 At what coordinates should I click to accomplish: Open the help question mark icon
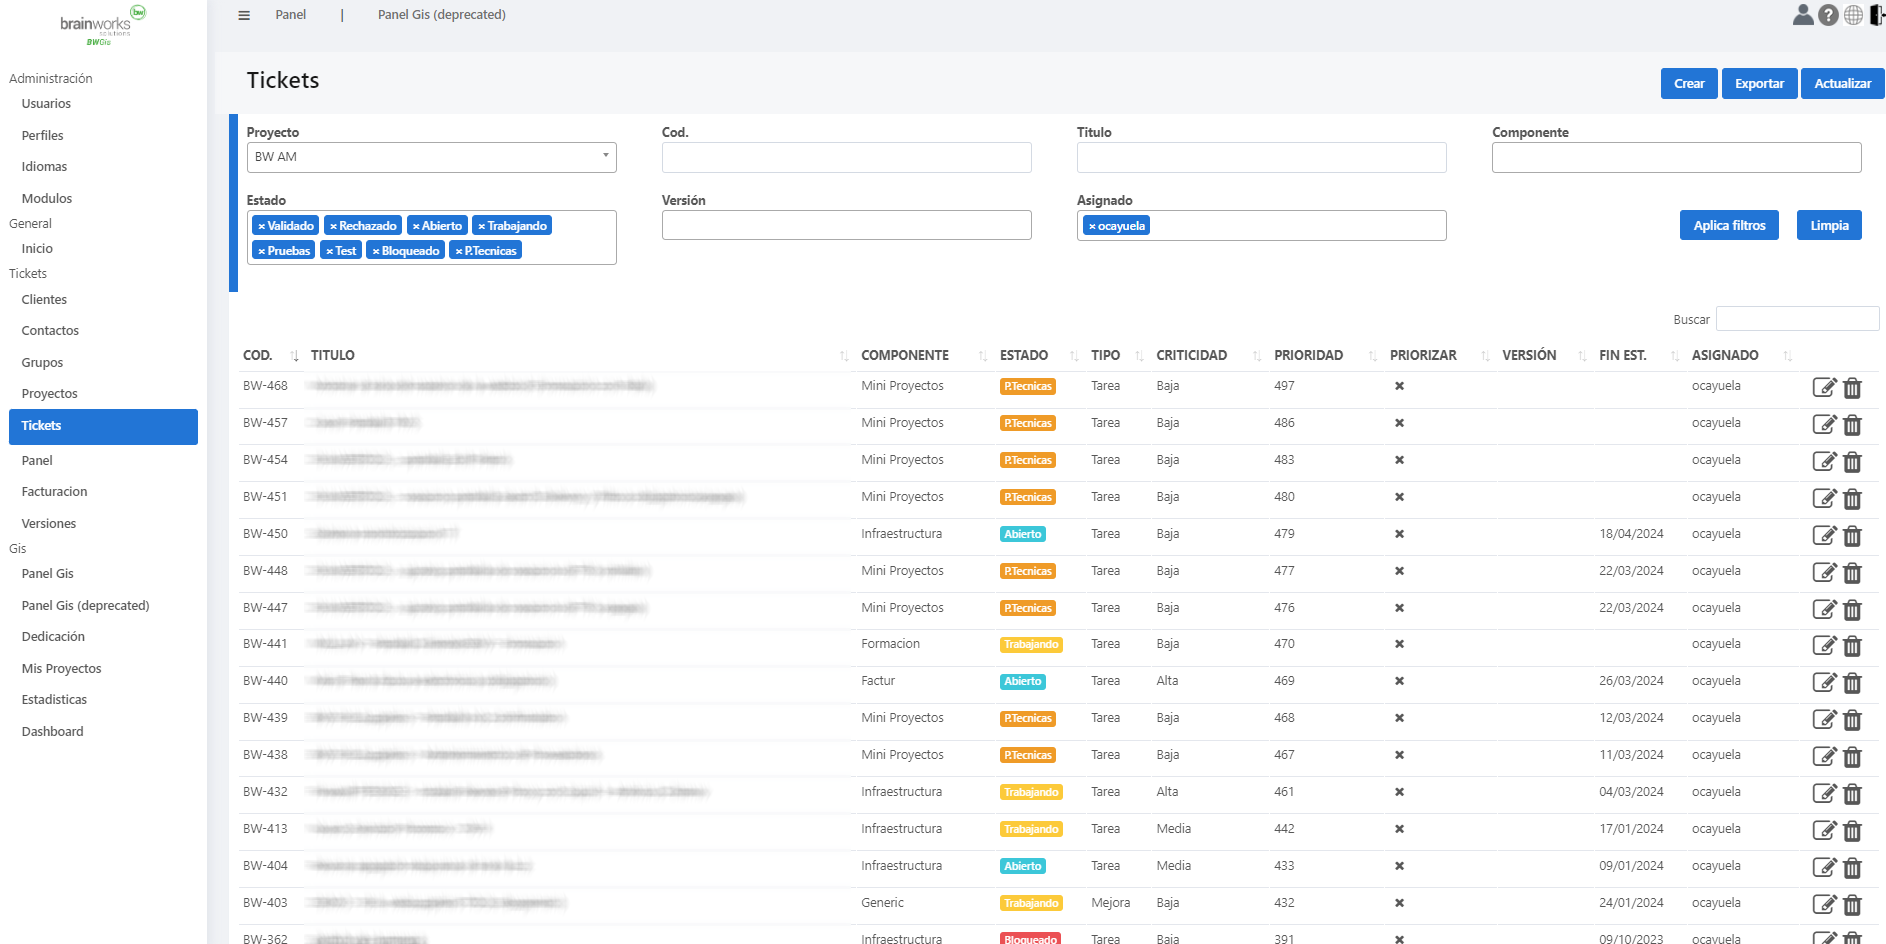[1828, 15]
